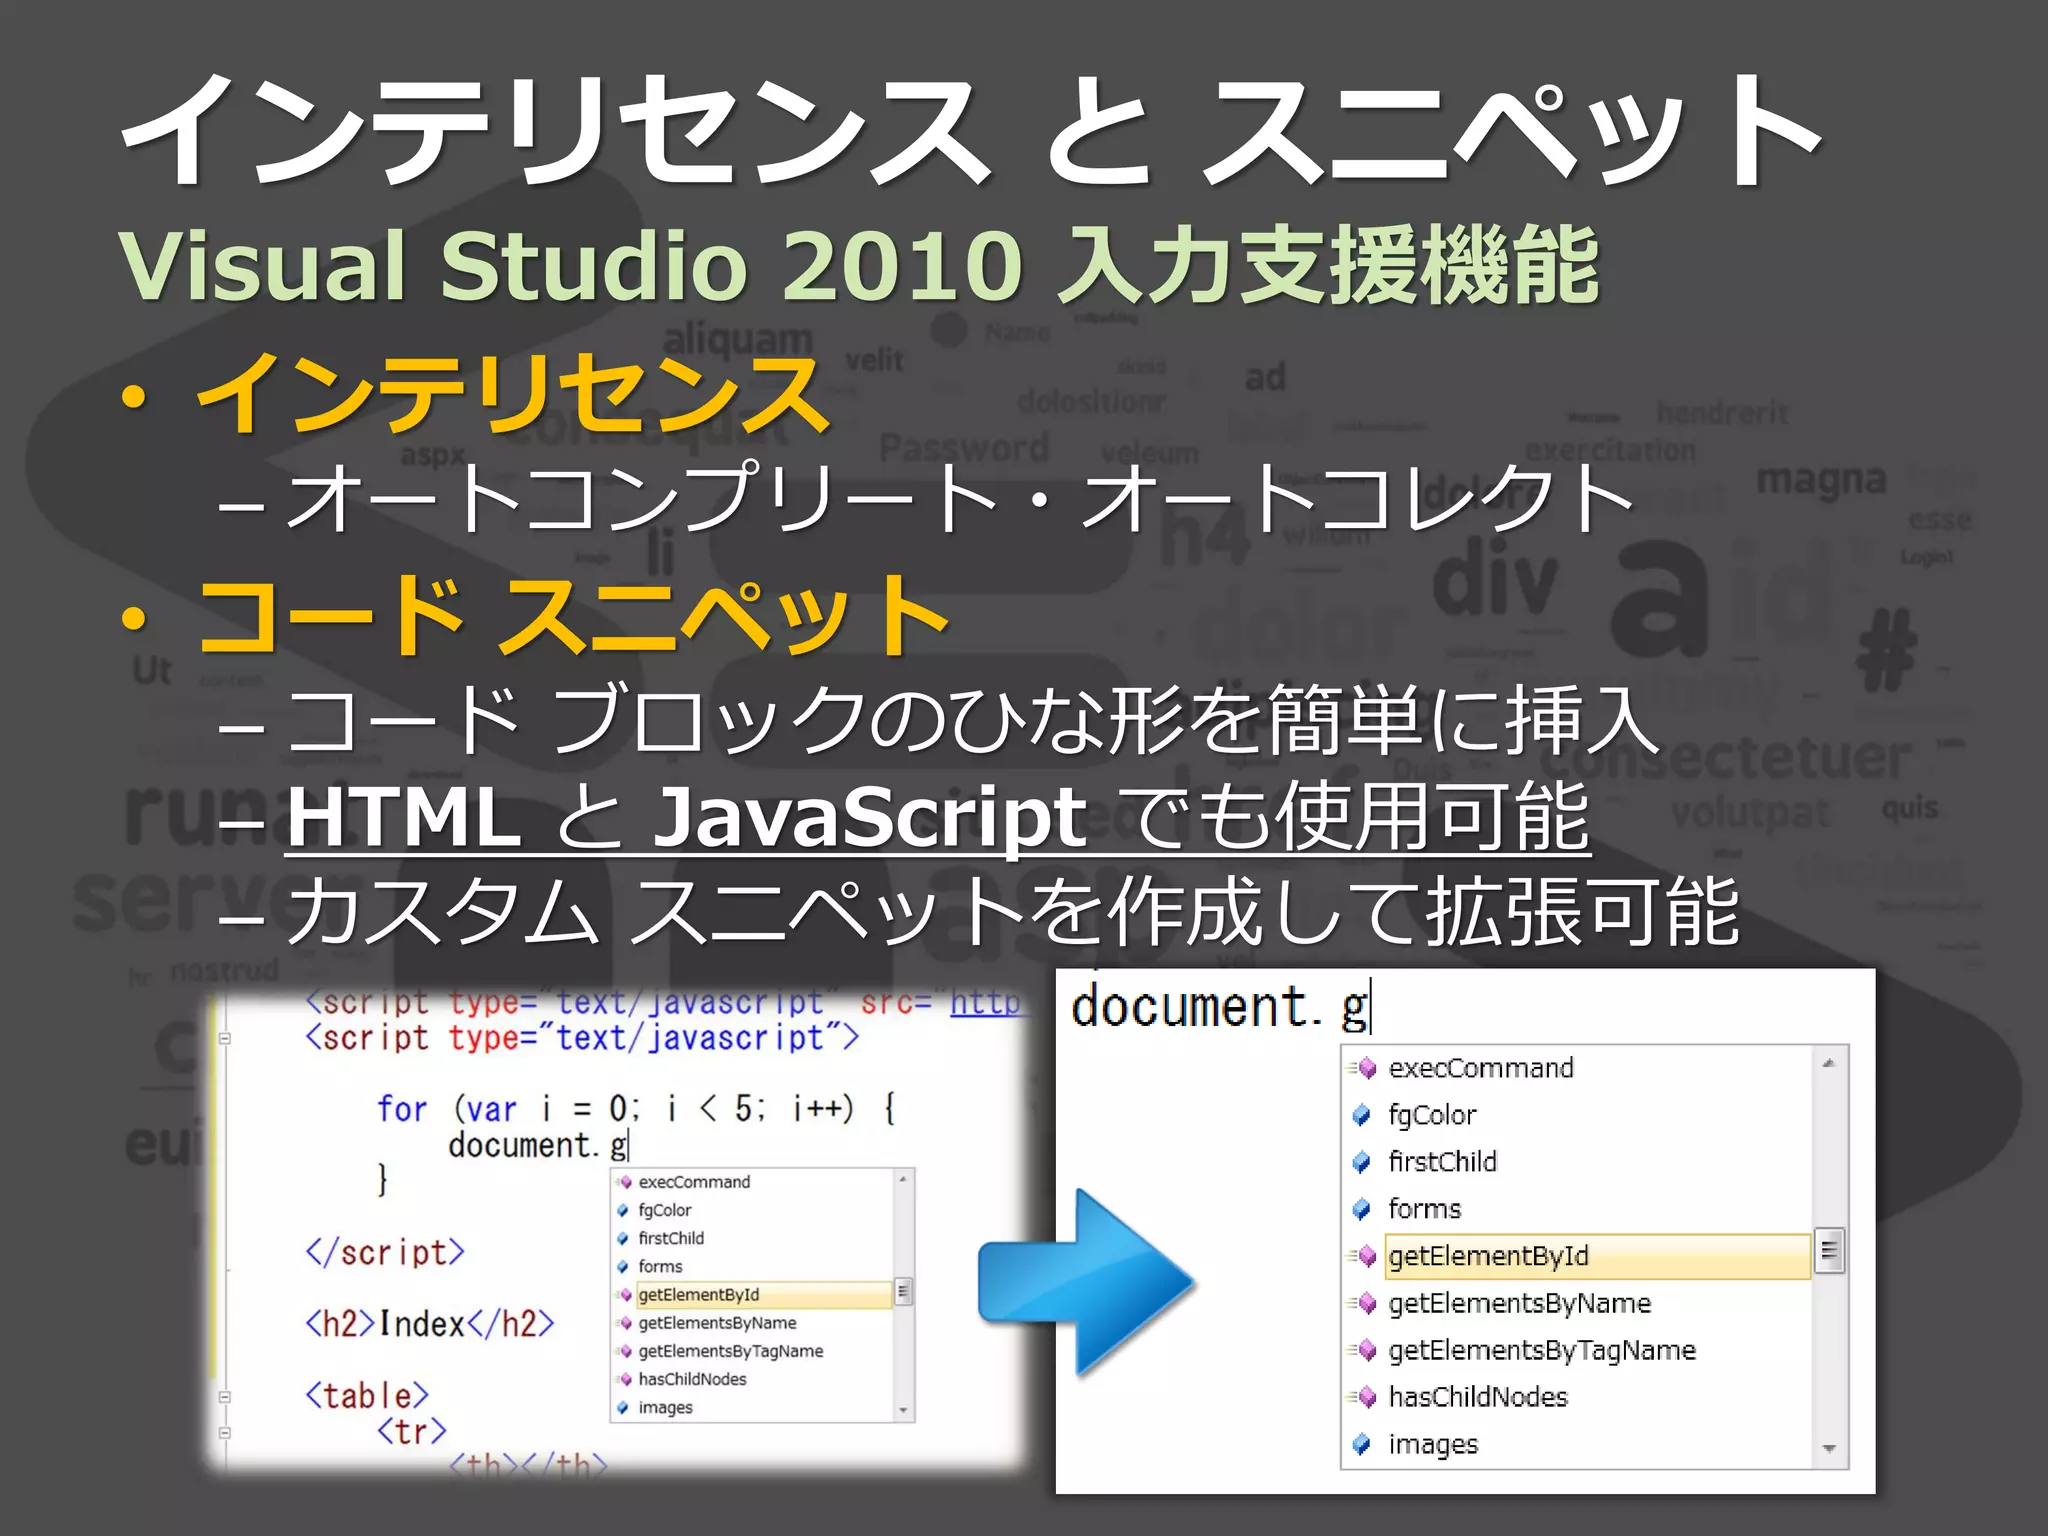The image size is (2048, 1536).
Task: Click the scroll-up arrow of the enlarged completion list
Action: click(x=1829, y=1064)
